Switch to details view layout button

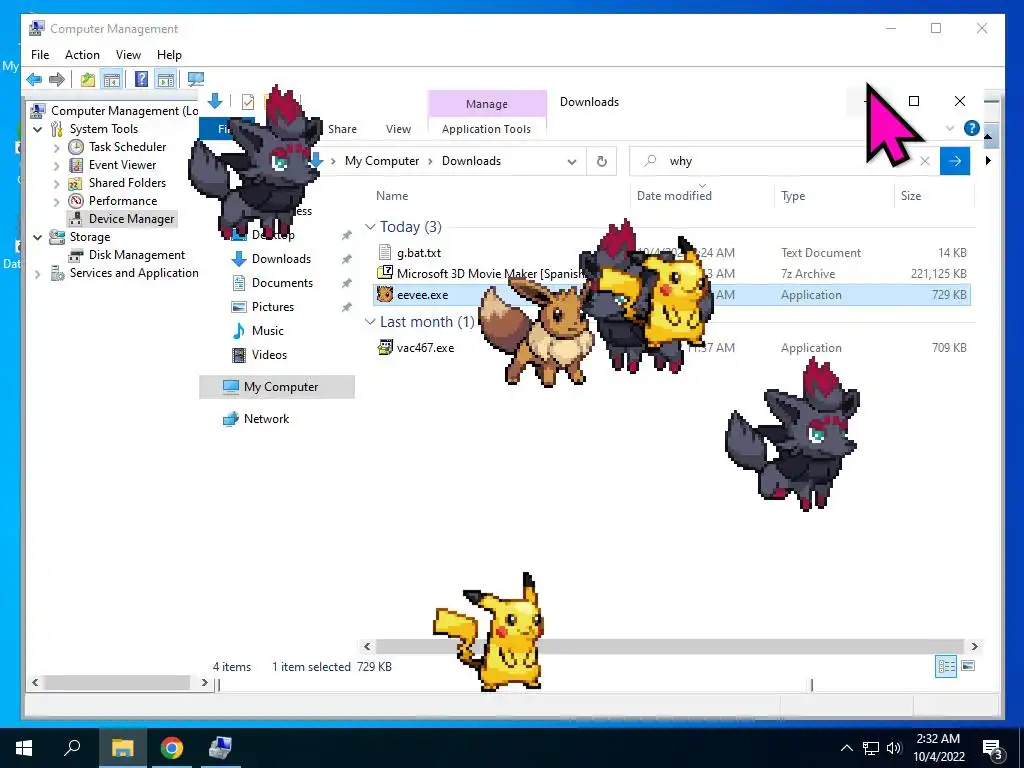click(946, 666)
